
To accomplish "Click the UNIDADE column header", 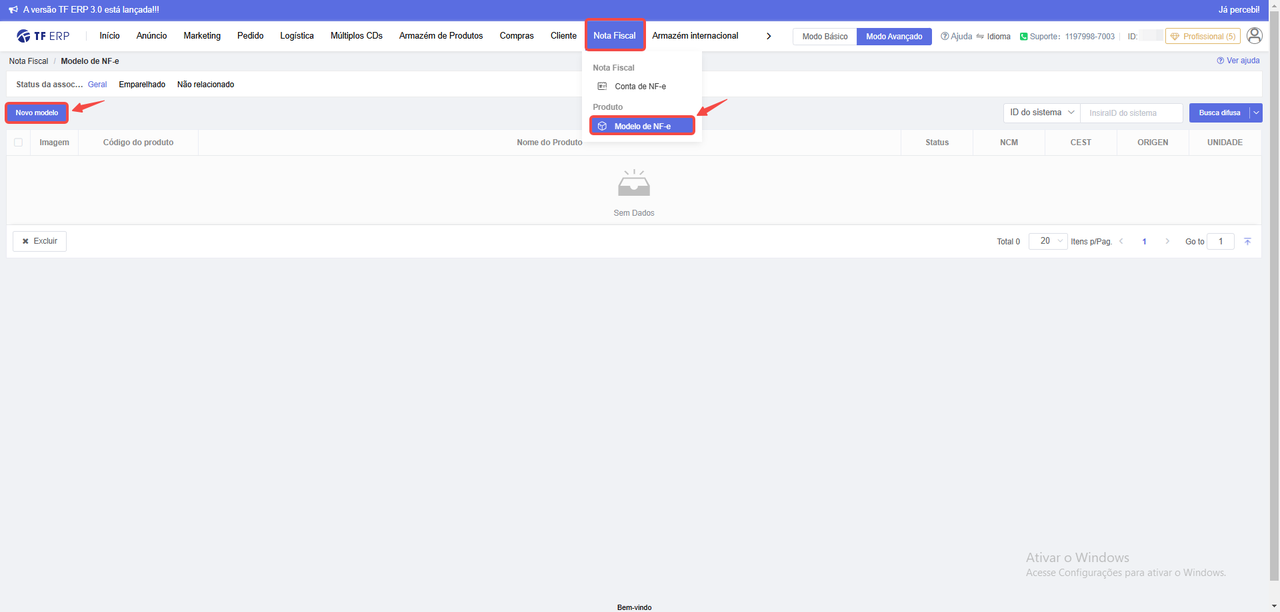I will coord(1225,143).
